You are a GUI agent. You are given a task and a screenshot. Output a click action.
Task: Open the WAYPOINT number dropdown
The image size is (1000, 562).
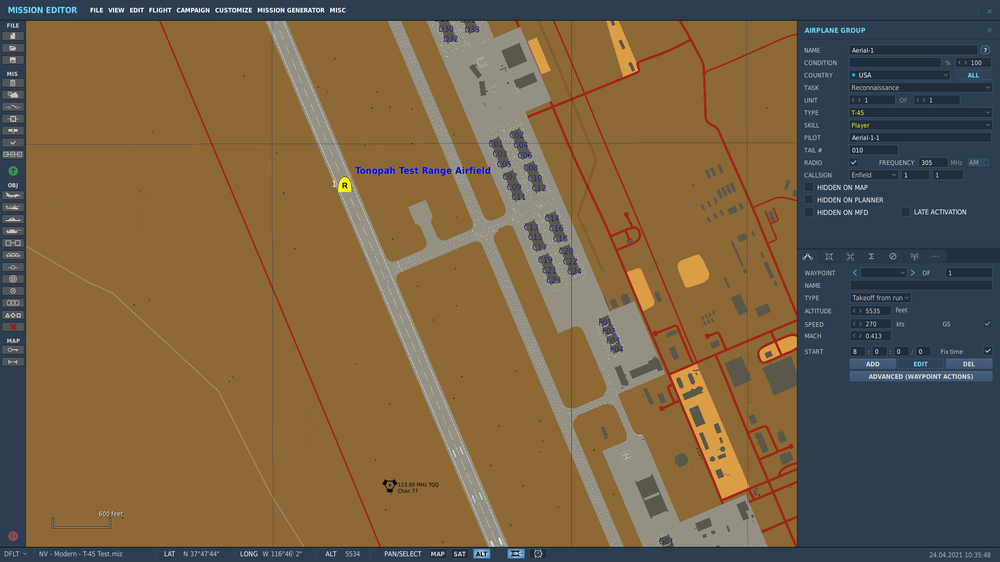tap(883, 273)
